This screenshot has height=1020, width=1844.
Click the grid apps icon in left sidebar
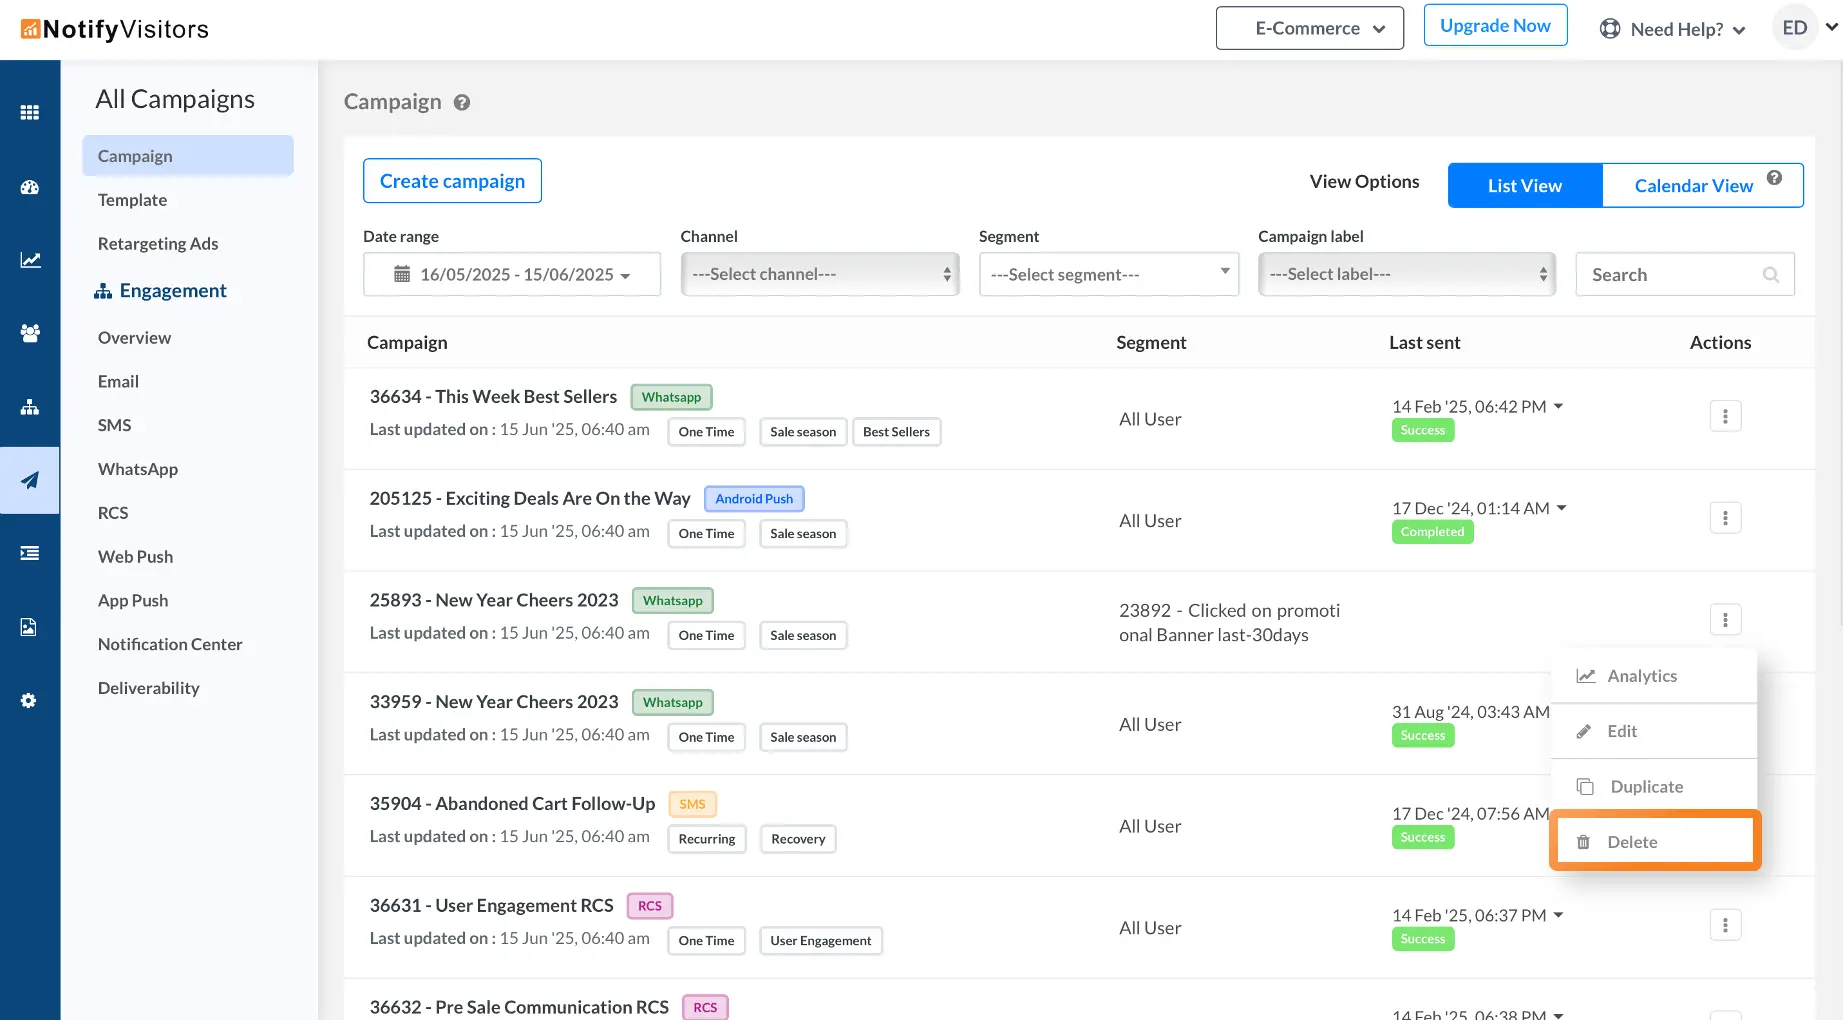point(30,113)
